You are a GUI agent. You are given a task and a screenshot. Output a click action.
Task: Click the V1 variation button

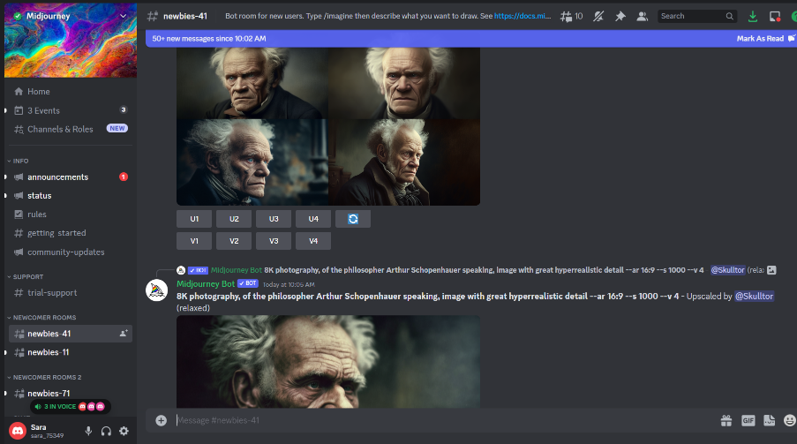[x=194, y=241]
